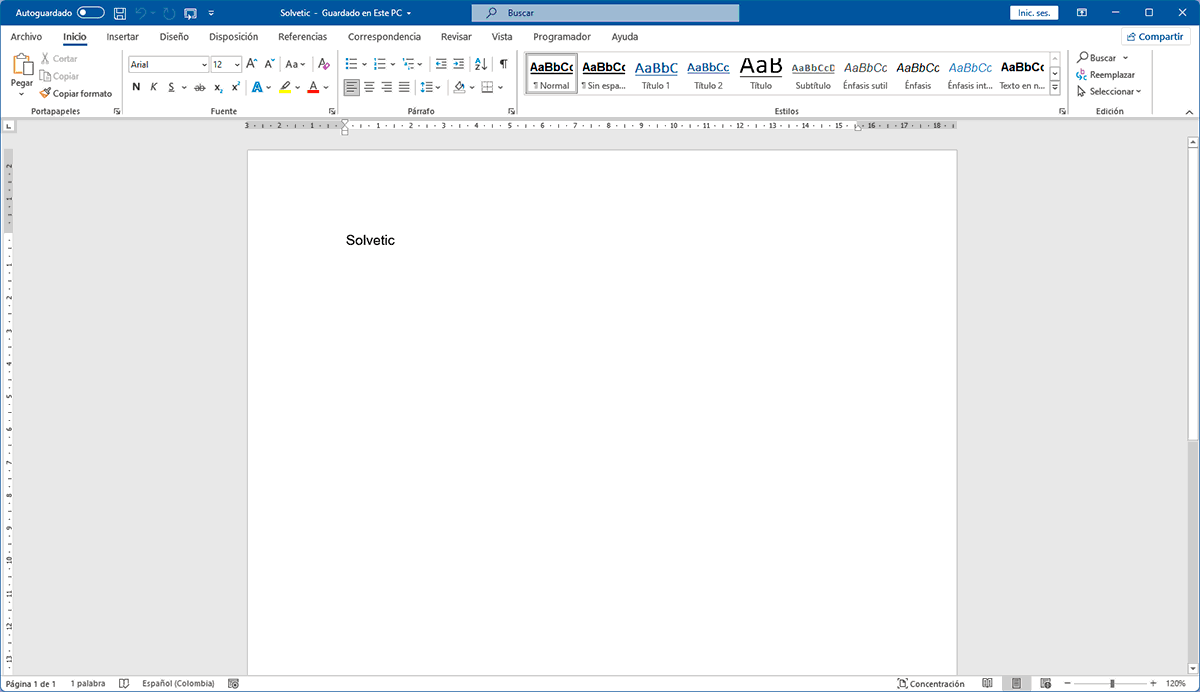Open the font size 12 dropdown
The height and width of the screenshot is (692, 1200).
[x=237, y=64]
